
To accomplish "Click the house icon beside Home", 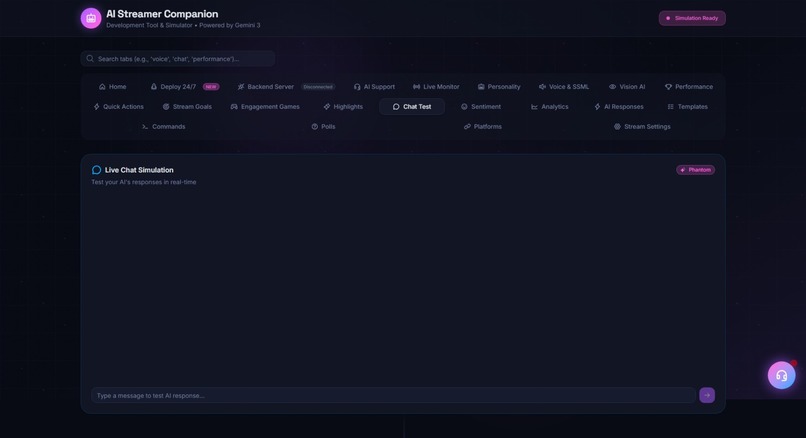I will [102, 87].
